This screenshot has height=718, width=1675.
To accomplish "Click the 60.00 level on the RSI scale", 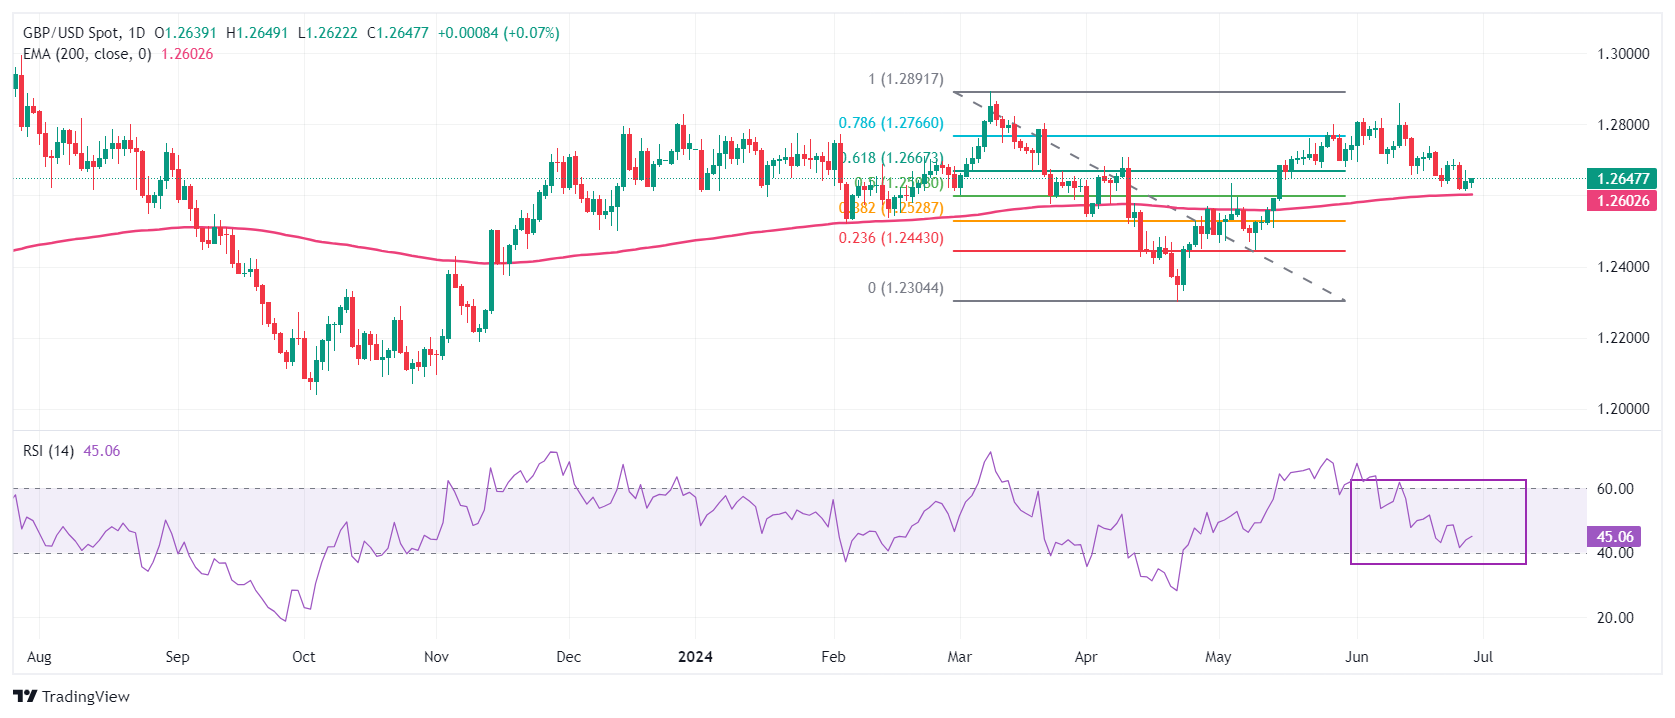I will (x=1614, y=489).
